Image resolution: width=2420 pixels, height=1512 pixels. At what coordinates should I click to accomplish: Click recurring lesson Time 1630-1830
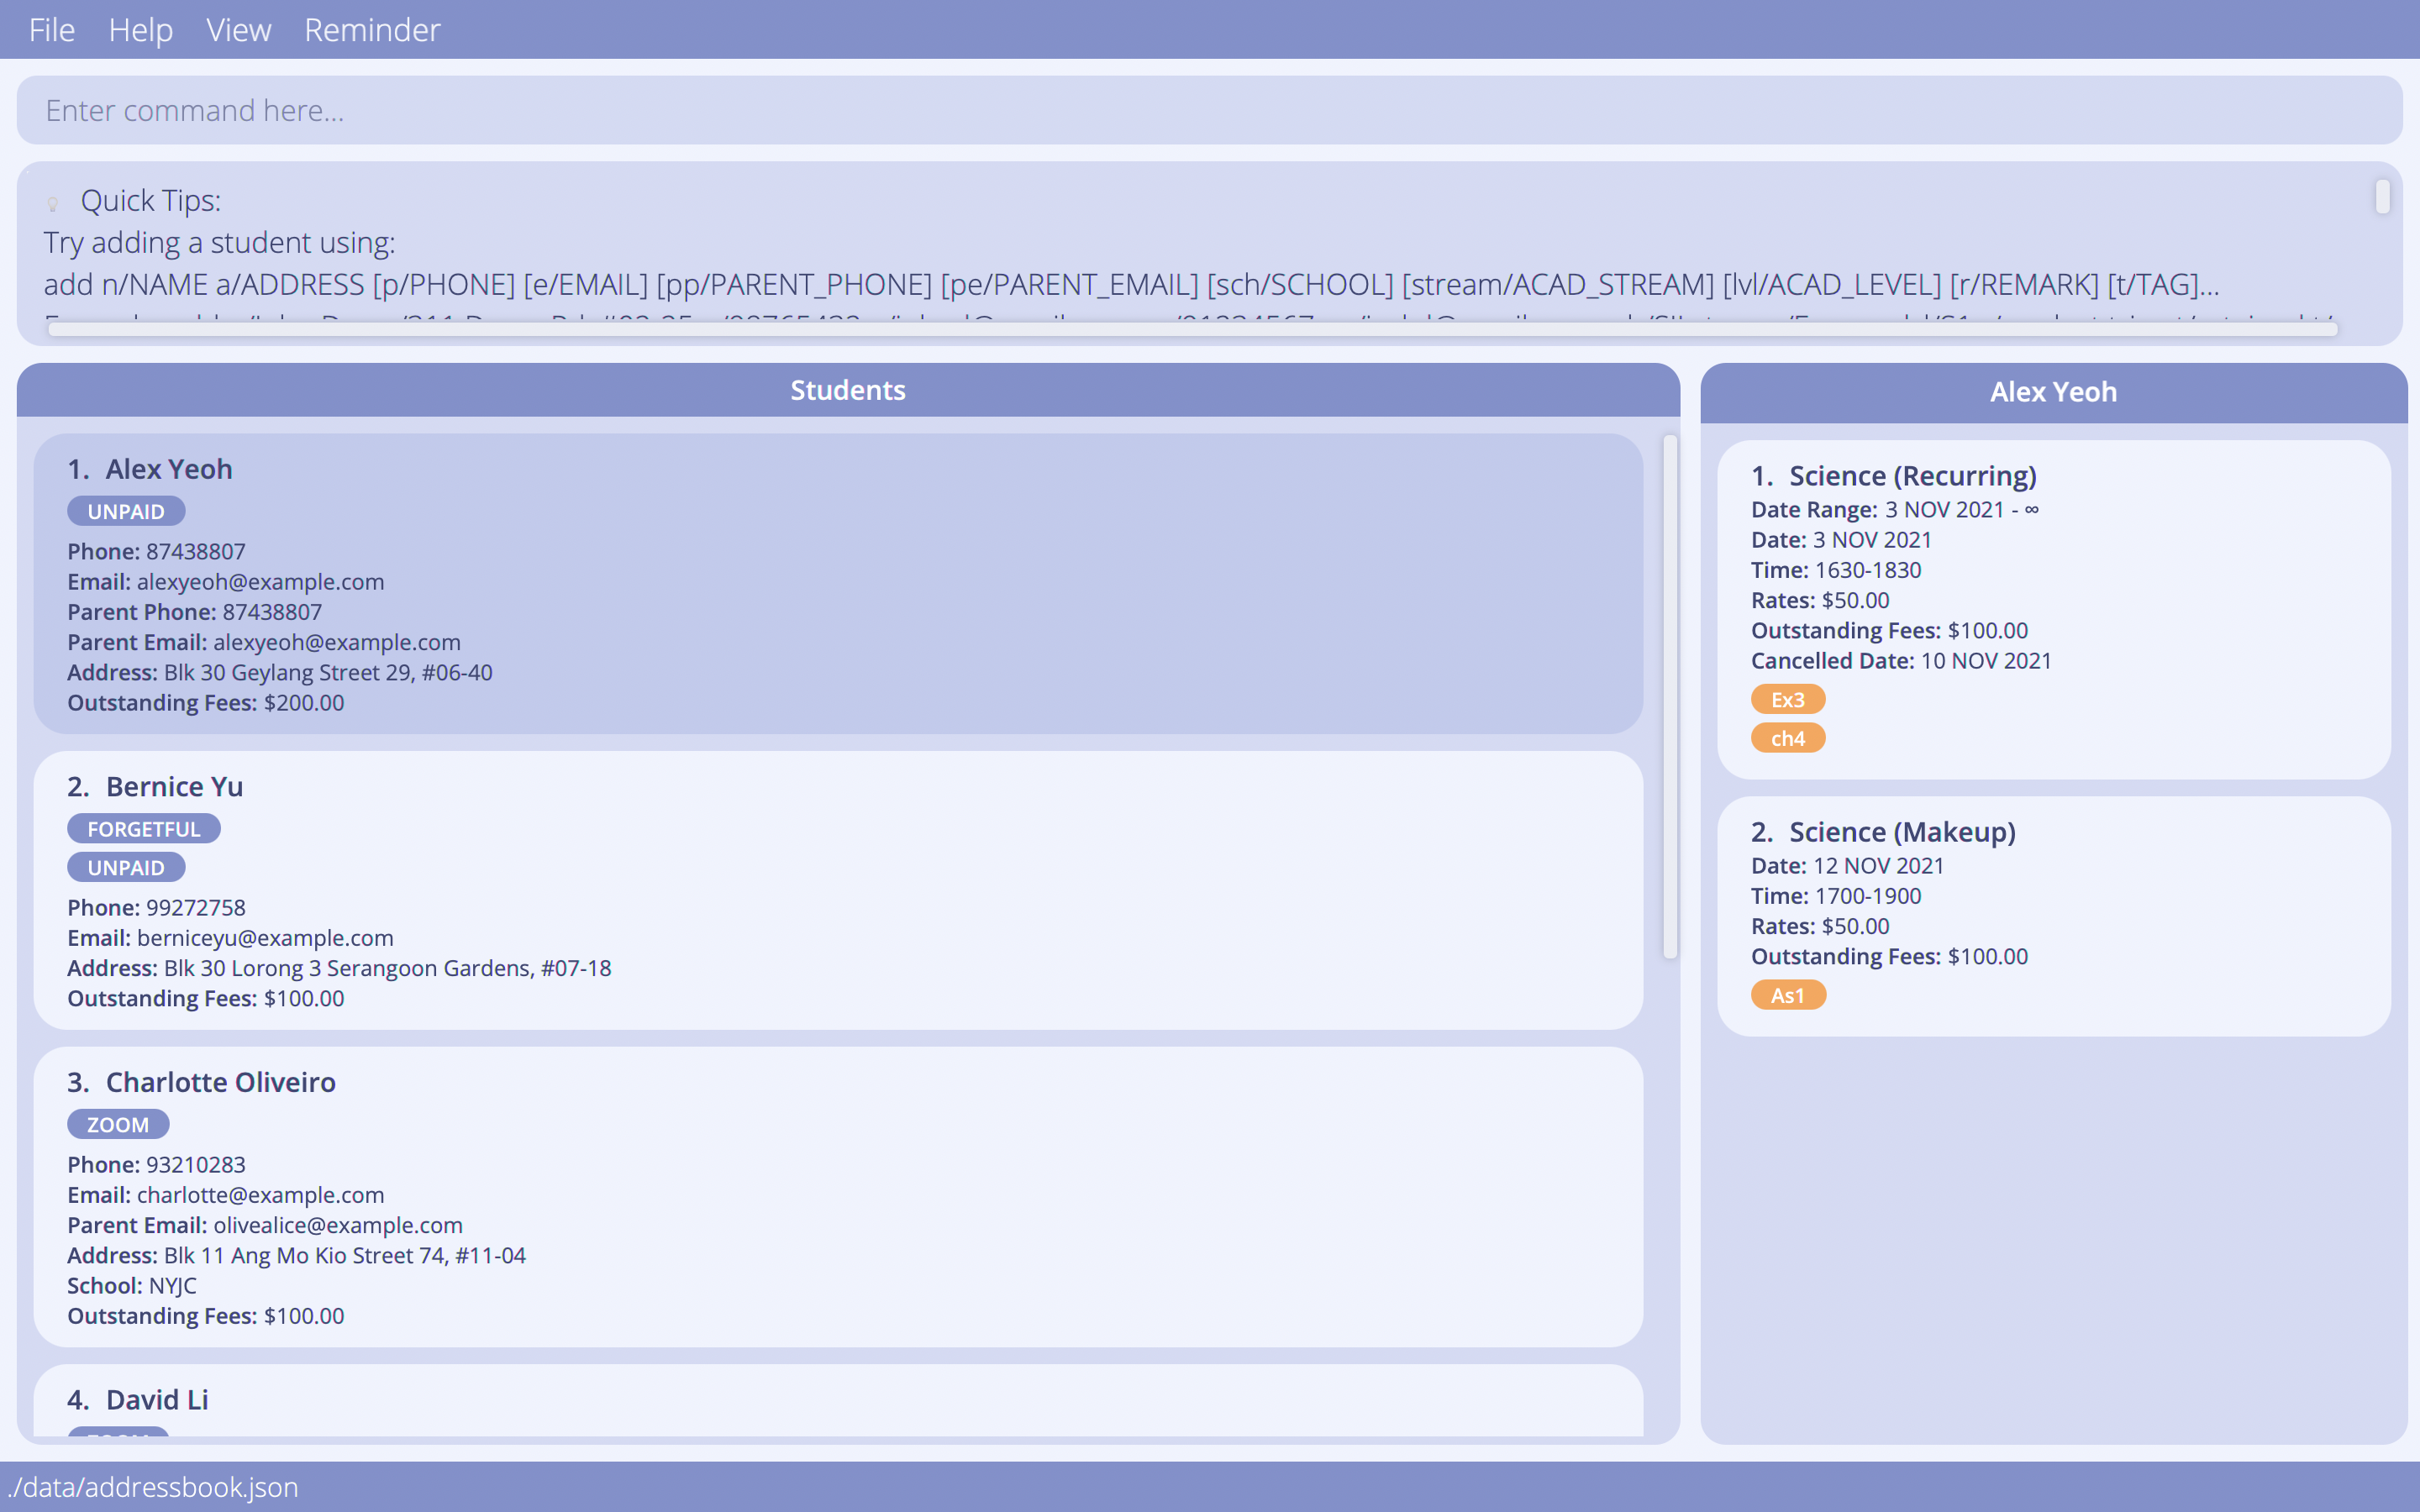1836,570
